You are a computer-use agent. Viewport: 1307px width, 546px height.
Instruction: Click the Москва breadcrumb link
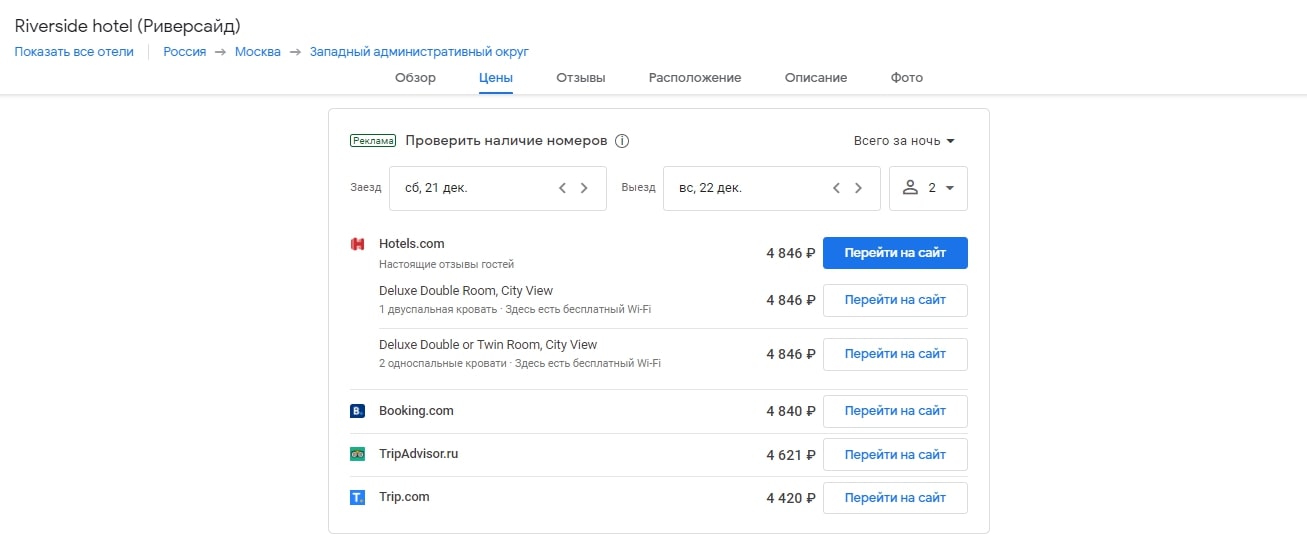258,52
